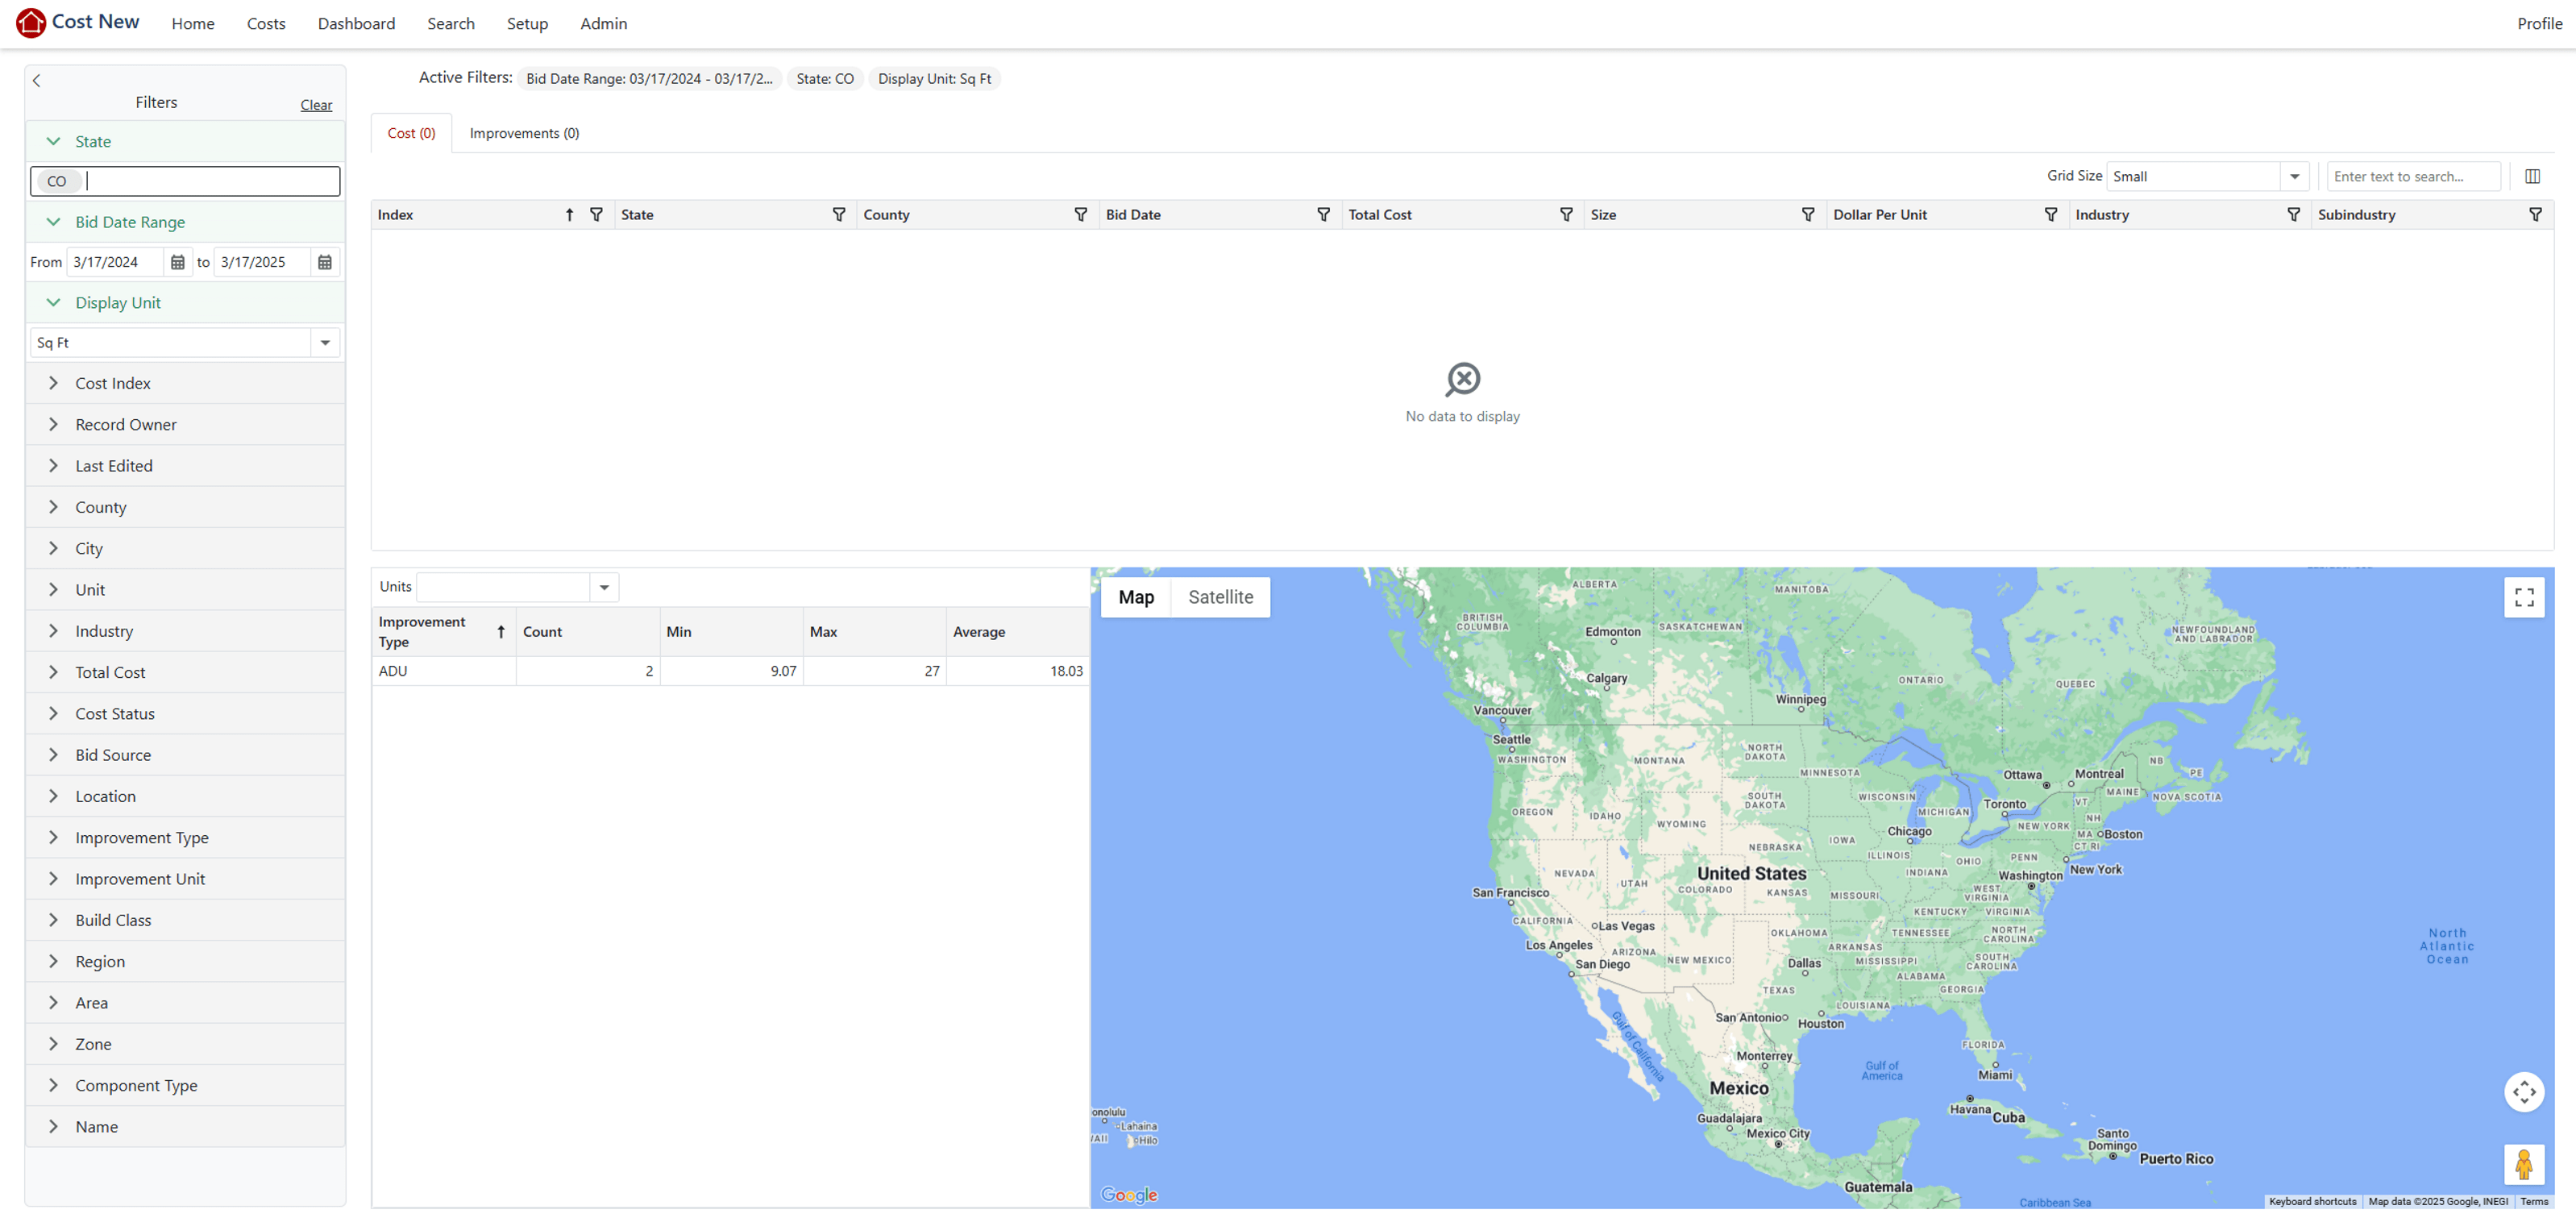Switch to the Improvements tab
The height and width of the screenshot is (1218, 2576).
coord(524,132)
